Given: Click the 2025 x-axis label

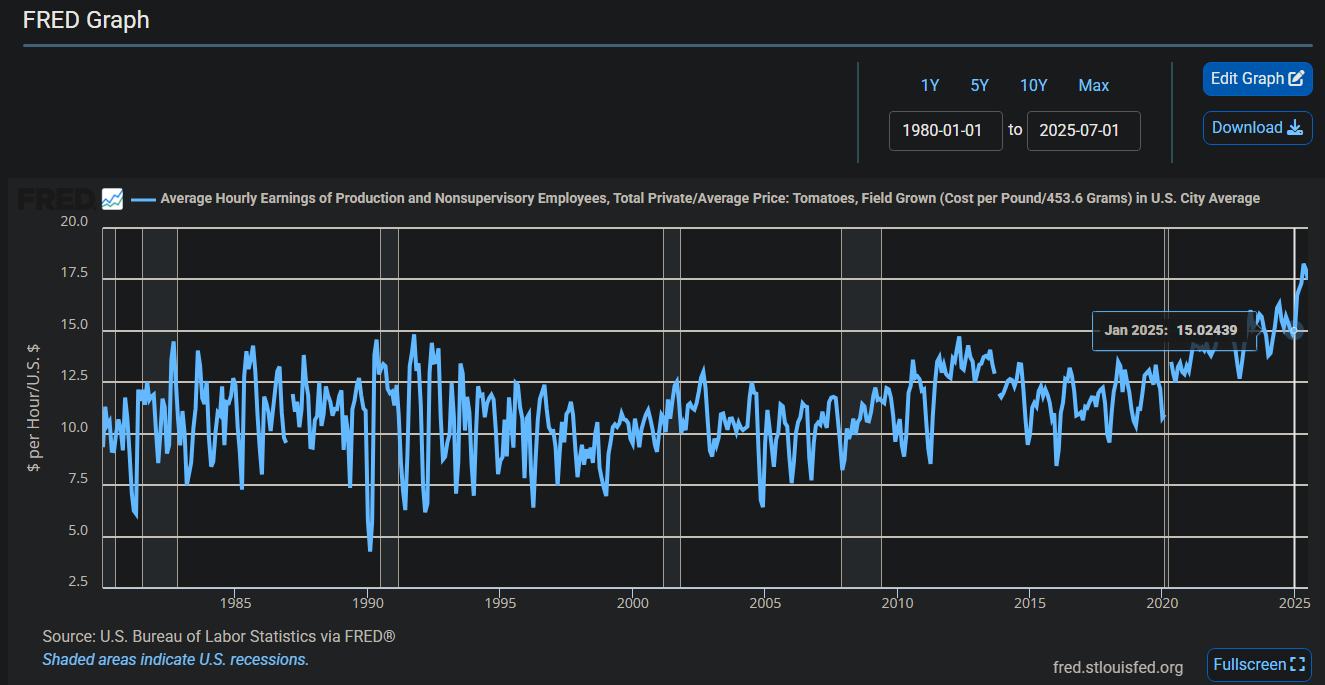Looking at the screenshot, I should (1295, 602).
